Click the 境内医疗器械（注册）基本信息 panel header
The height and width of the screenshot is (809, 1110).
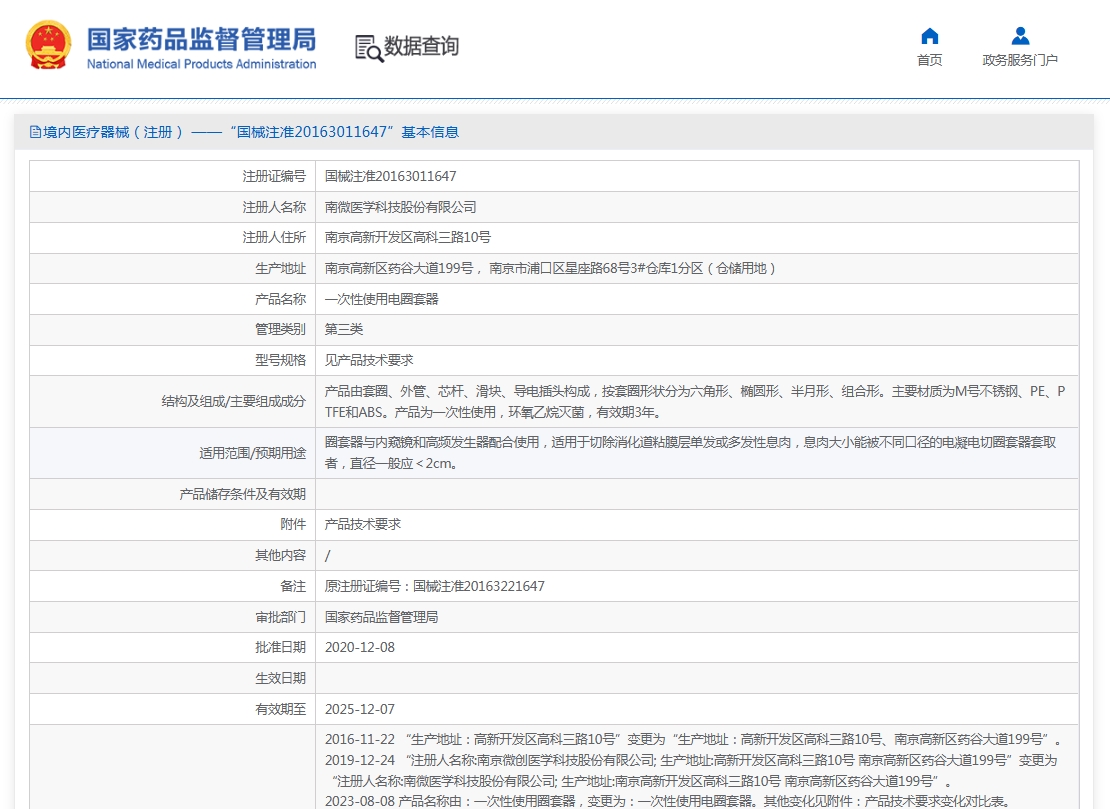coord(554,132)
